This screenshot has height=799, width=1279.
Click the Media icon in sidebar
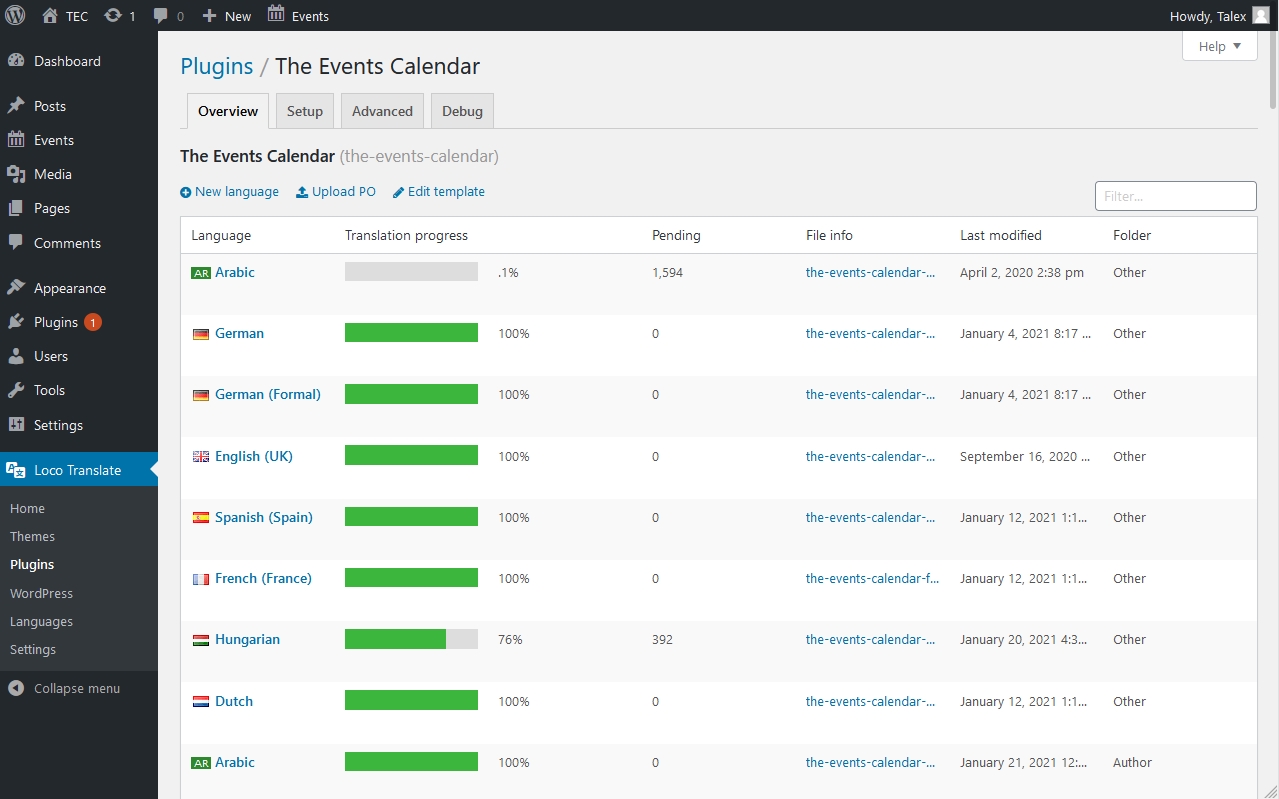[x=16, y=174]
